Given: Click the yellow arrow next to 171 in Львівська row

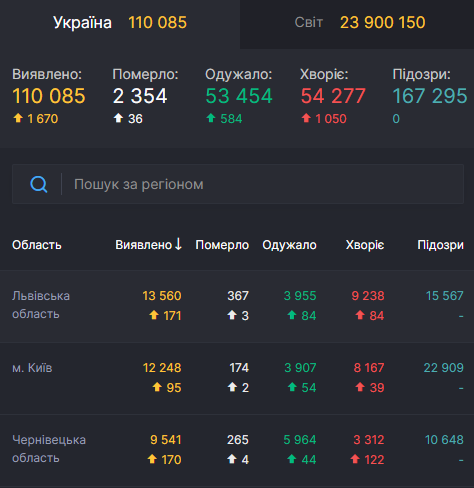Looking at the screenshot, I should point(154,315).
